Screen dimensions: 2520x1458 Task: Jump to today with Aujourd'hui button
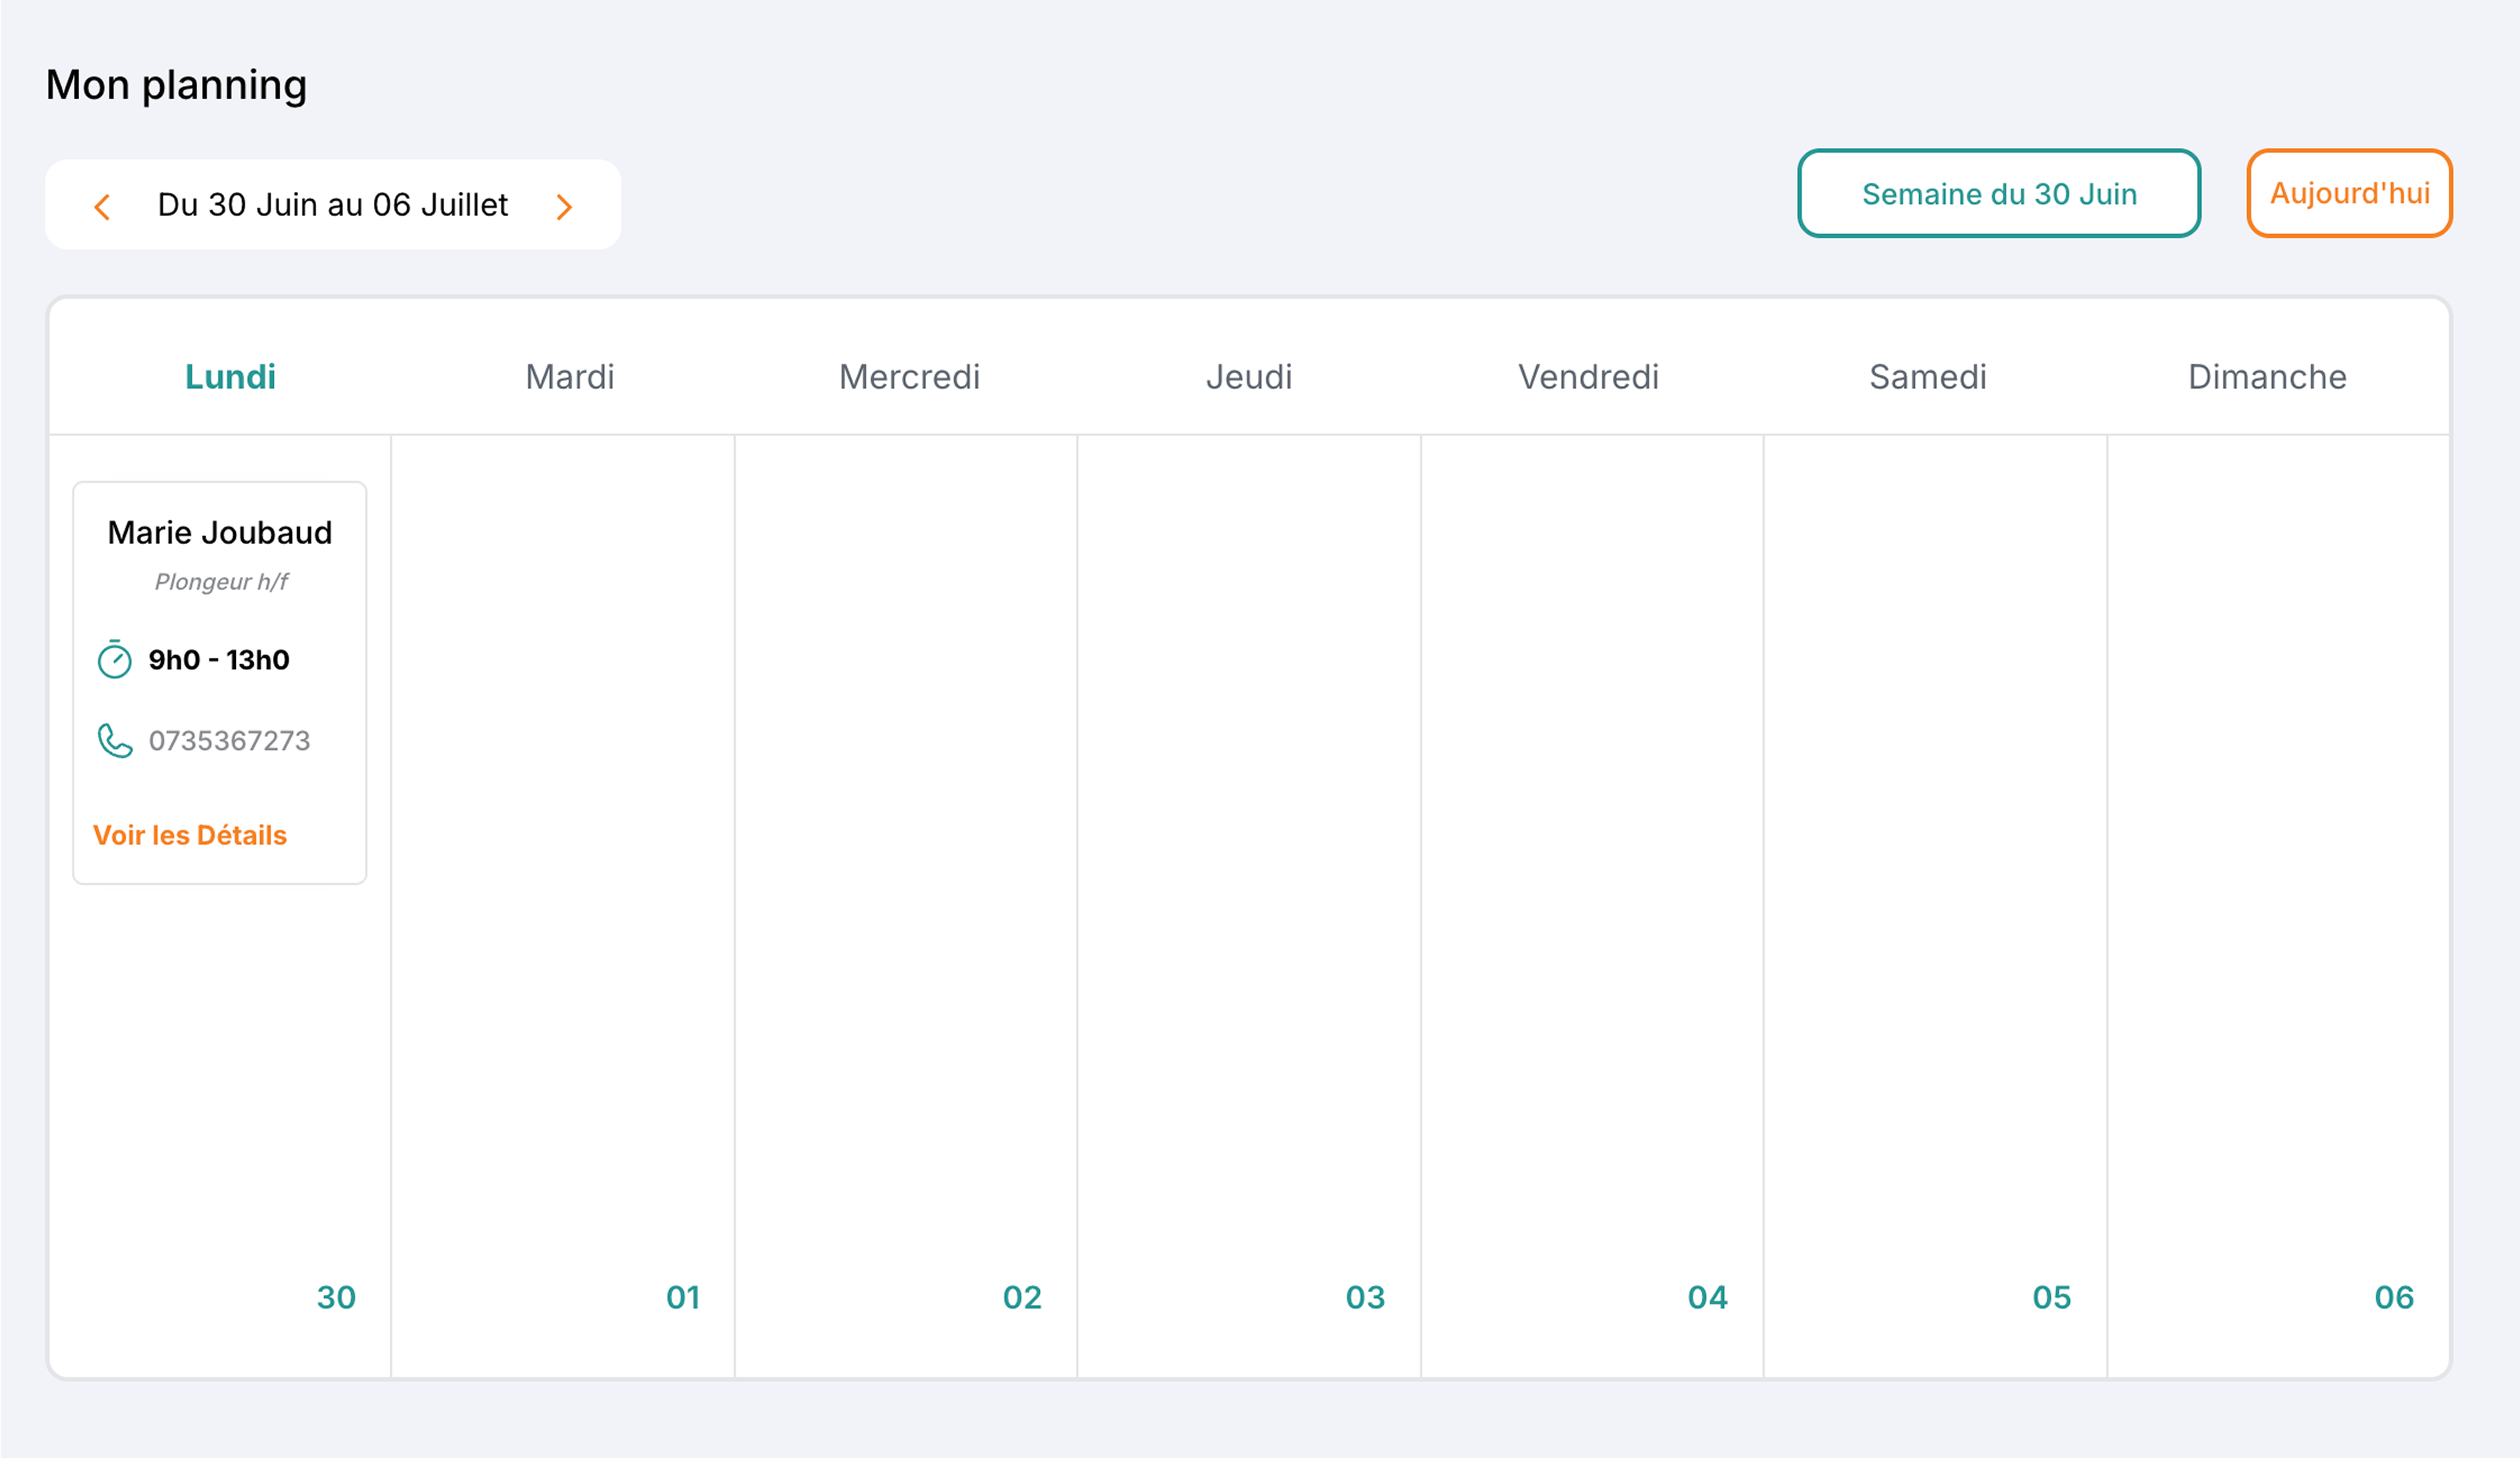[x=2349, y=193]
